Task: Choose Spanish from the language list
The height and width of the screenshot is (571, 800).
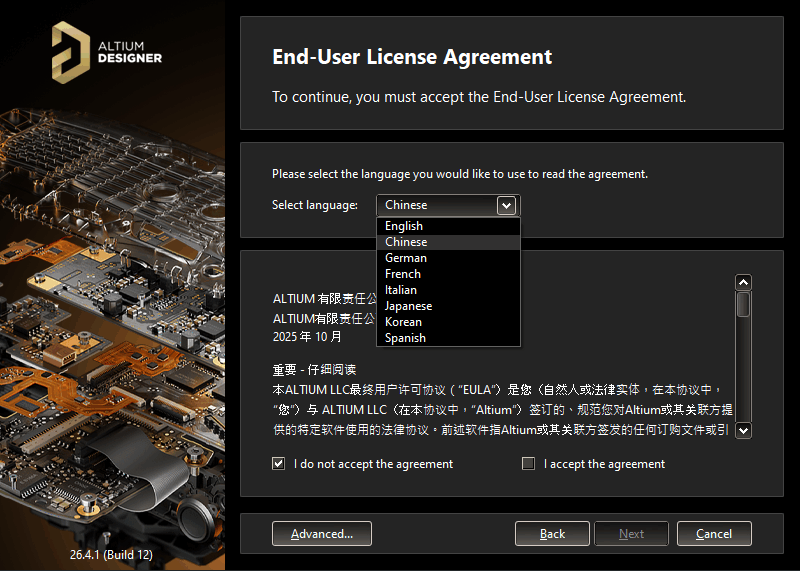Action: (x=405, y=338)
